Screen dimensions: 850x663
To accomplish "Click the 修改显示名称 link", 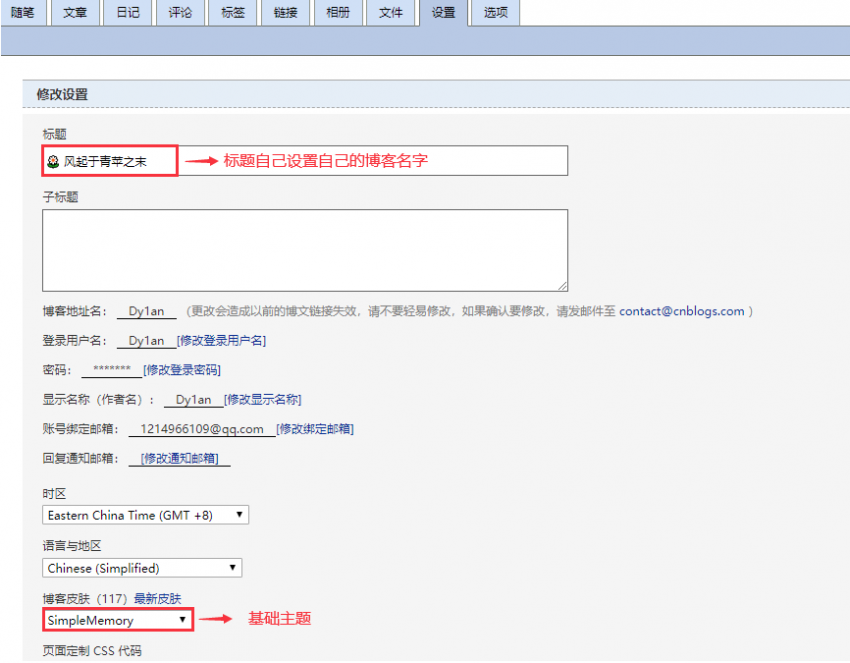I will point(262,400).
